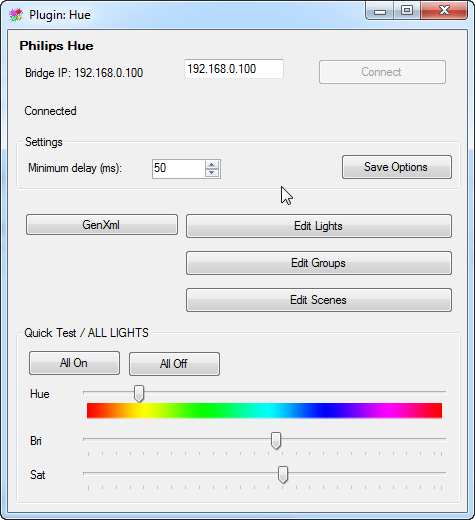The image size is (475, 520).
Task: Click the Minimum delay value field
Action: click(x=179, y=168)
